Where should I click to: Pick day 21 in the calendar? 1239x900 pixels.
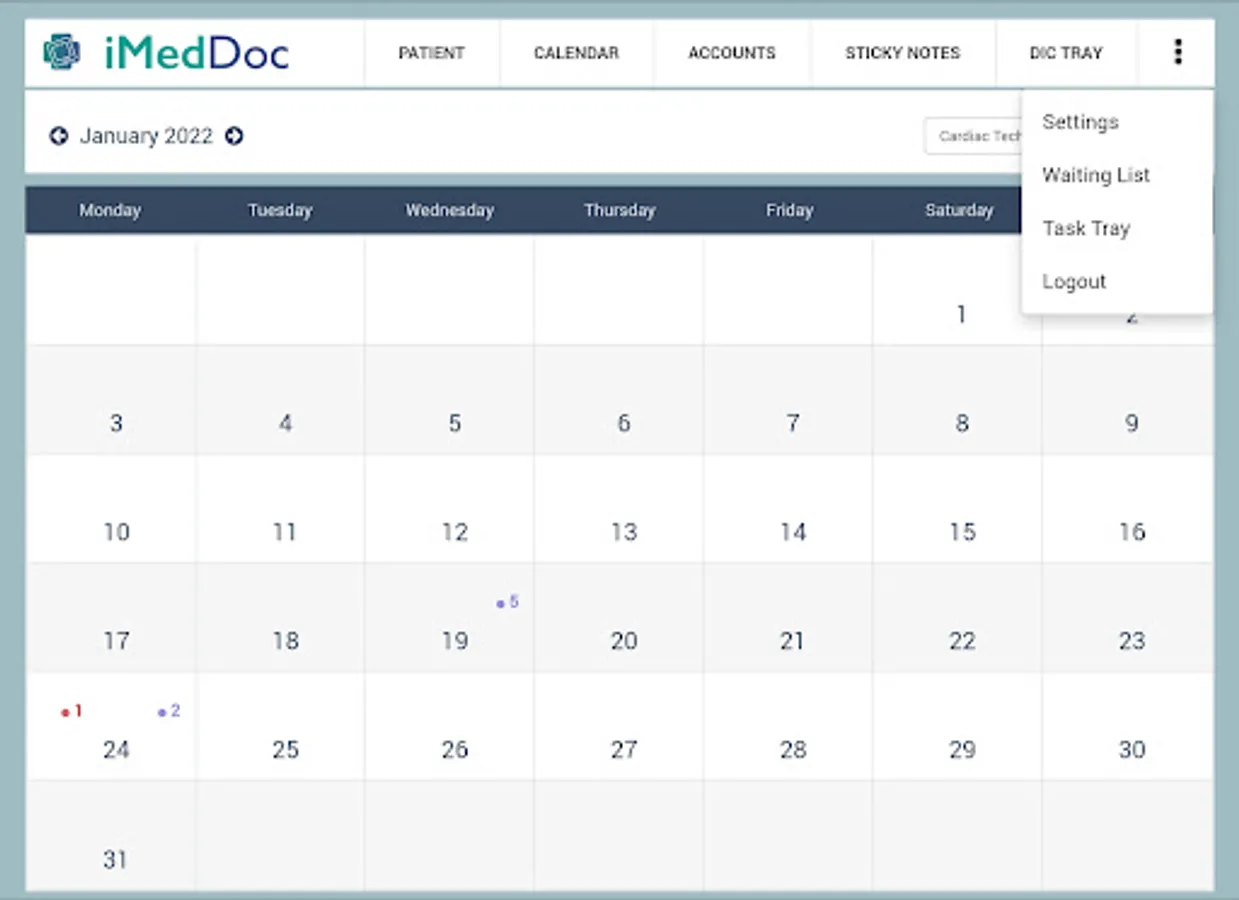tap(788, 618)
